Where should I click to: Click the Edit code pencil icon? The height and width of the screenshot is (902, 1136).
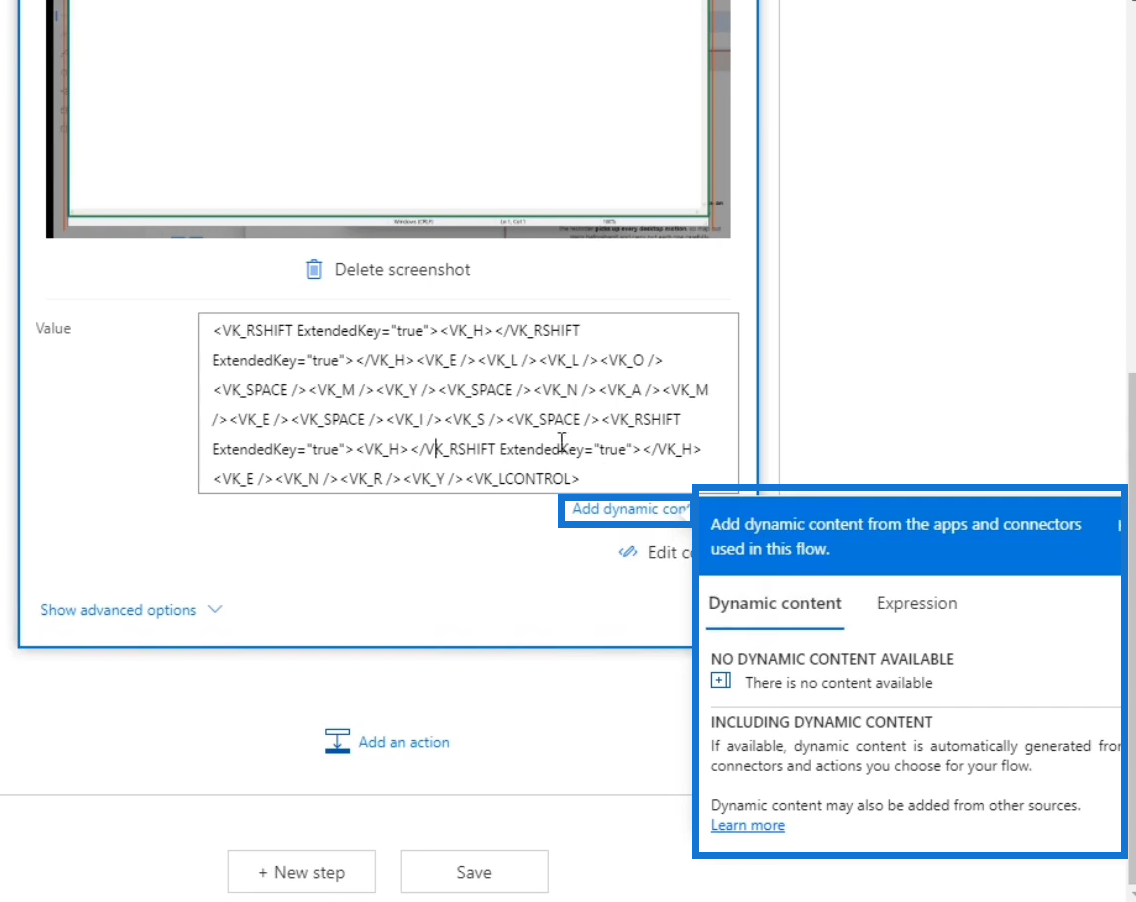(628, 552)
